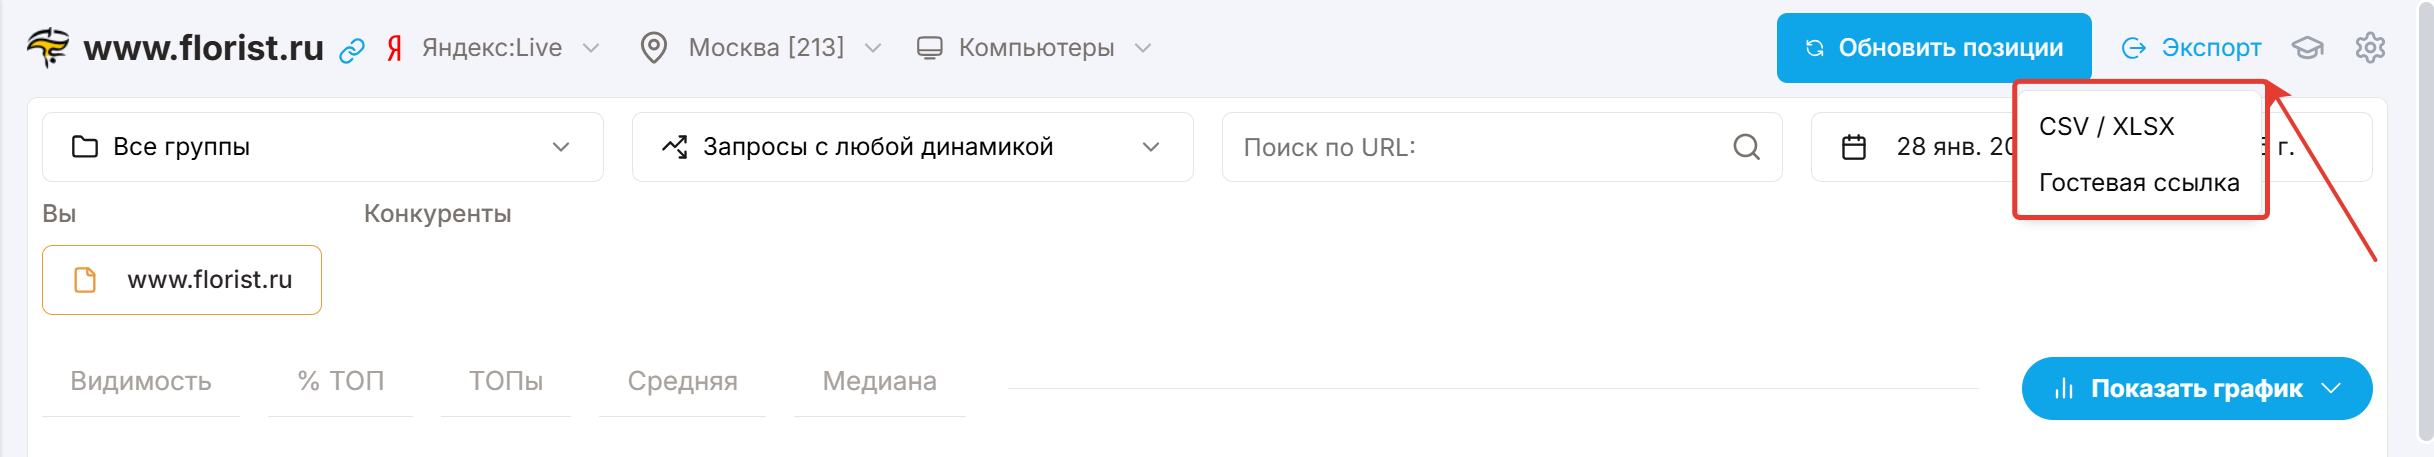Switch to the Медиана tab
The height and width of the screenshot is (457, 2434).
click(x=879, y=381)
